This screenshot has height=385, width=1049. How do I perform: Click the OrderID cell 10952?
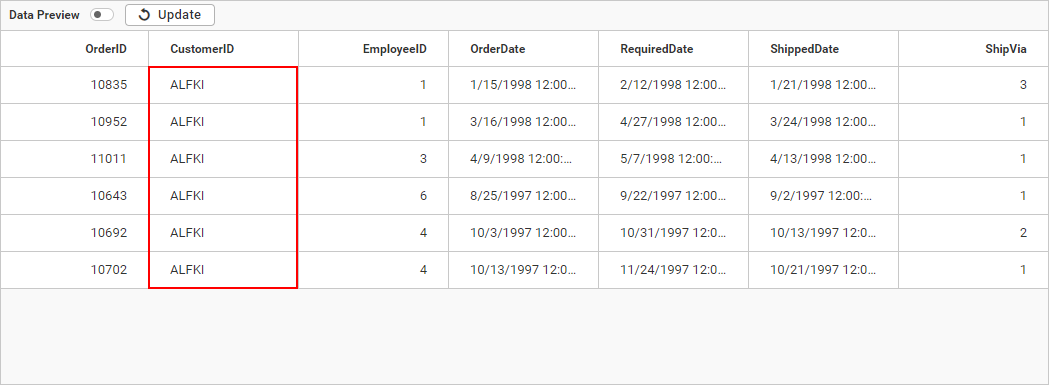coord(74,122)
